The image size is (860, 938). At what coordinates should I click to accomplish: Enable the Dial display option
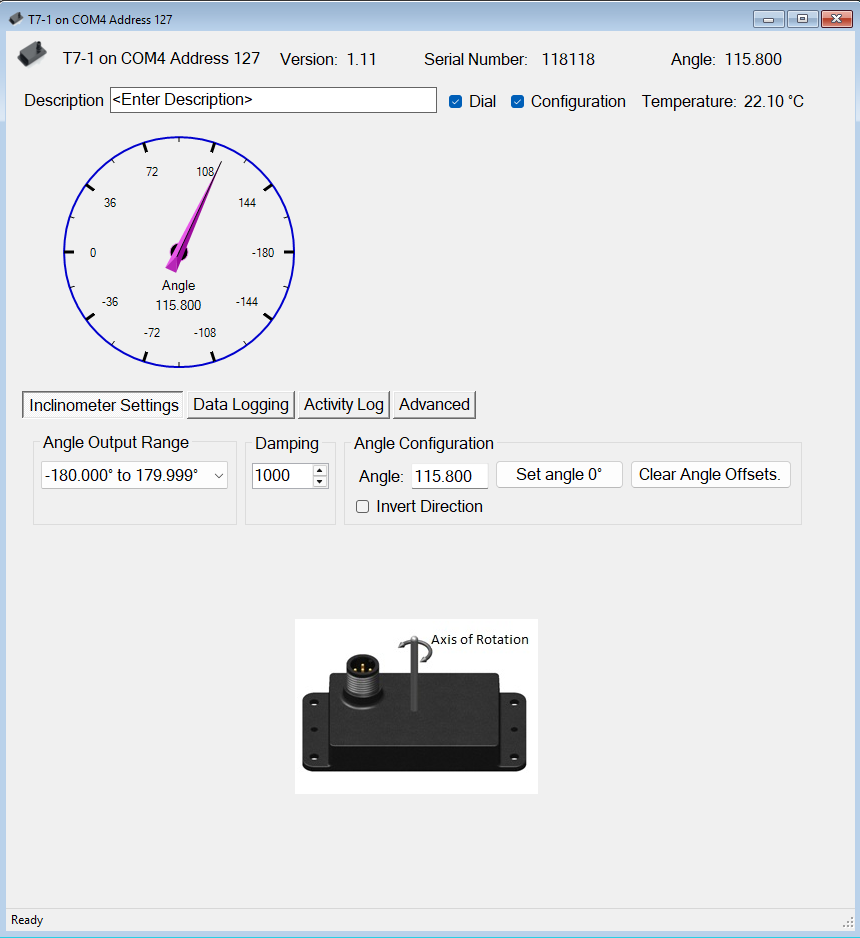point(455,101)
